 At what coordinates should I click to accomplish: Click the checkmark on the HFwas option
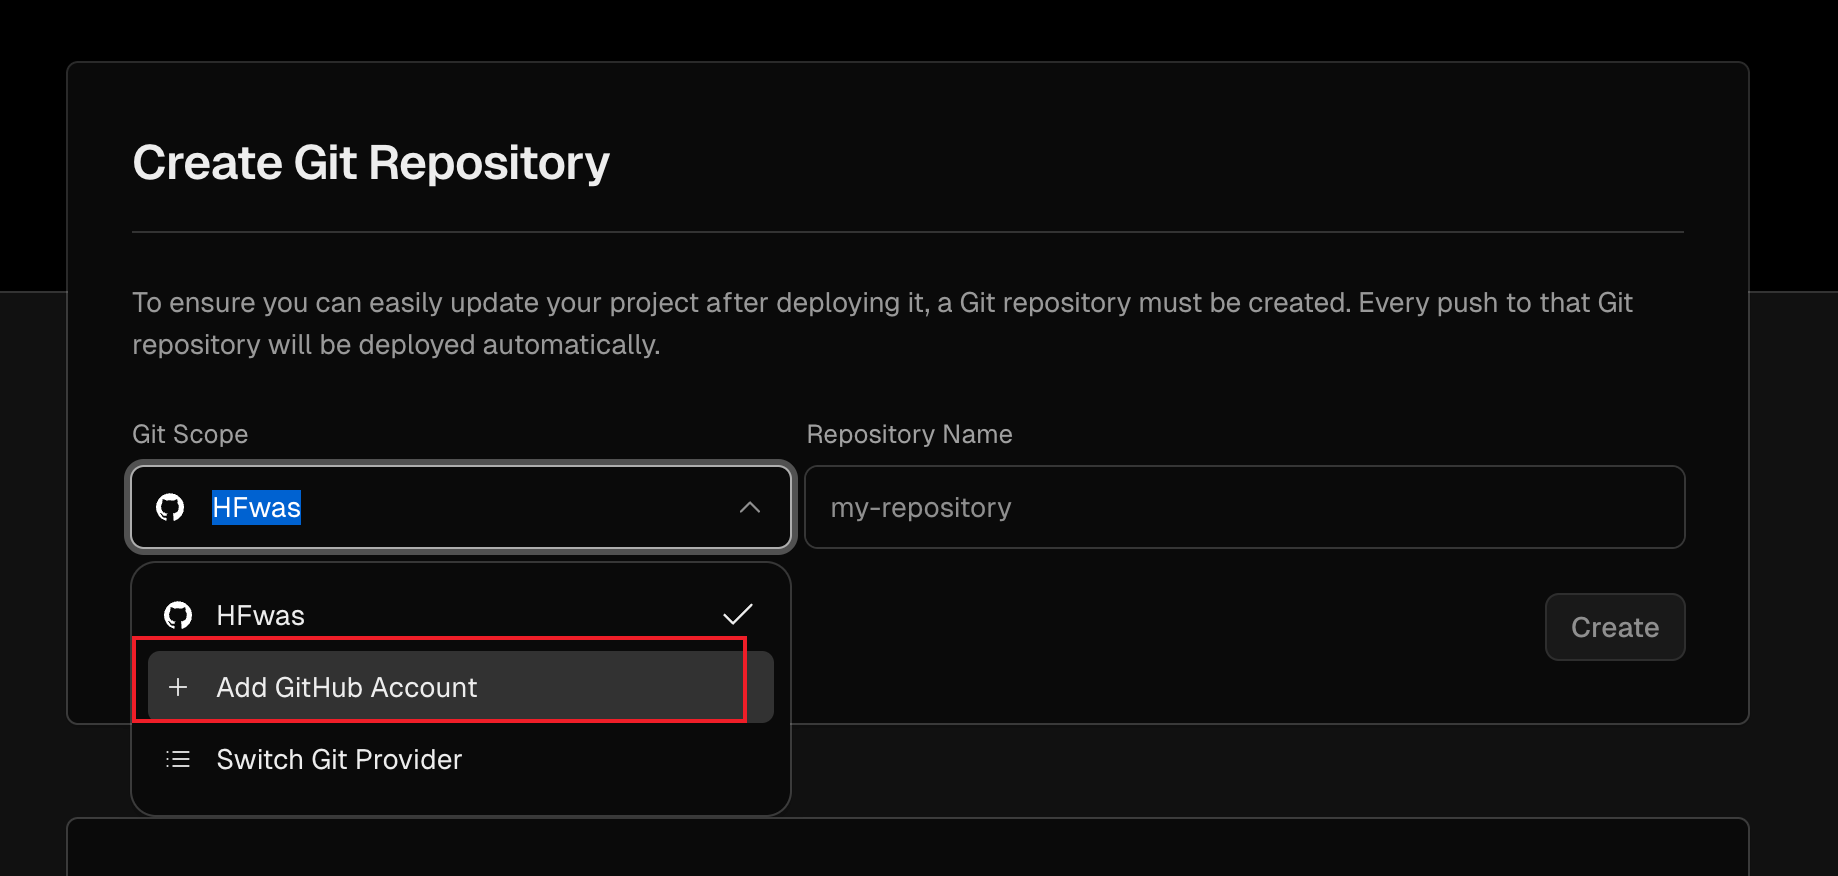[737, 614]
